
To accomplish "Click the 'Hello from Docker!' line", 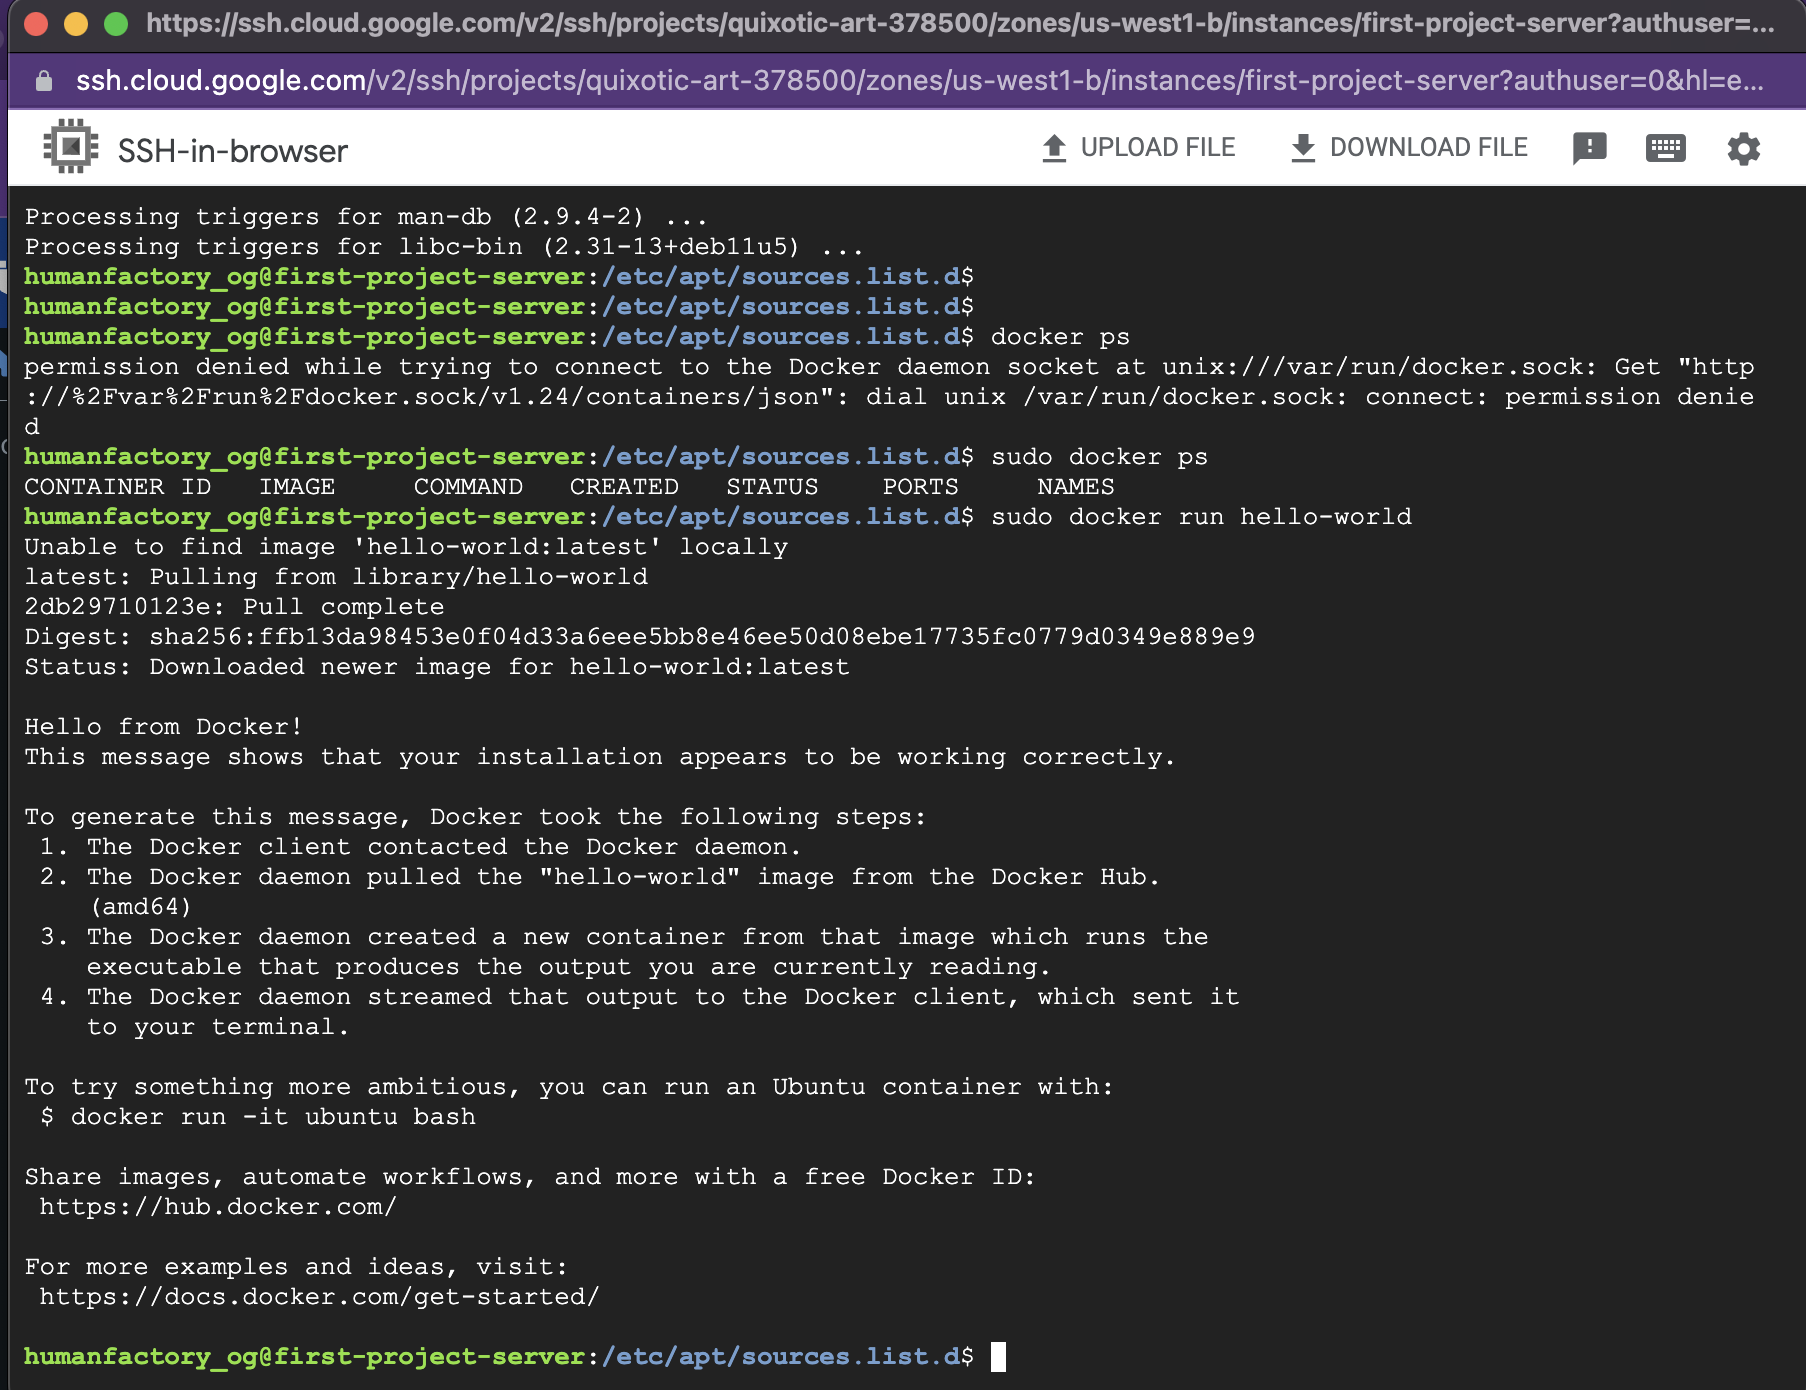I will pyautogui.click(x=163, y=727).
